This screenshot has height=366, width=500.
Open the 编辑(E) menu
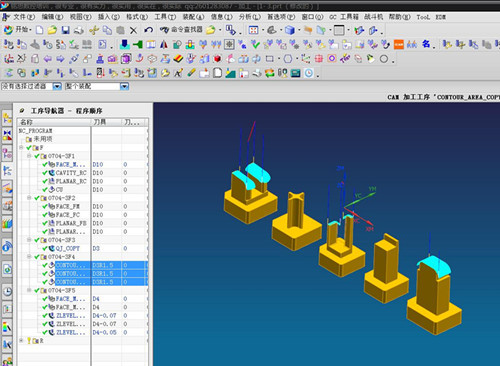click(52, 17)
